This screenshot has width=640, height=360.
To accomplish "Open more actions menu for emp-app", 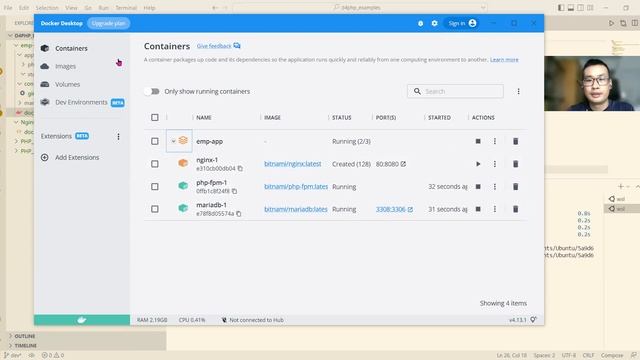I will coord(495,141).
